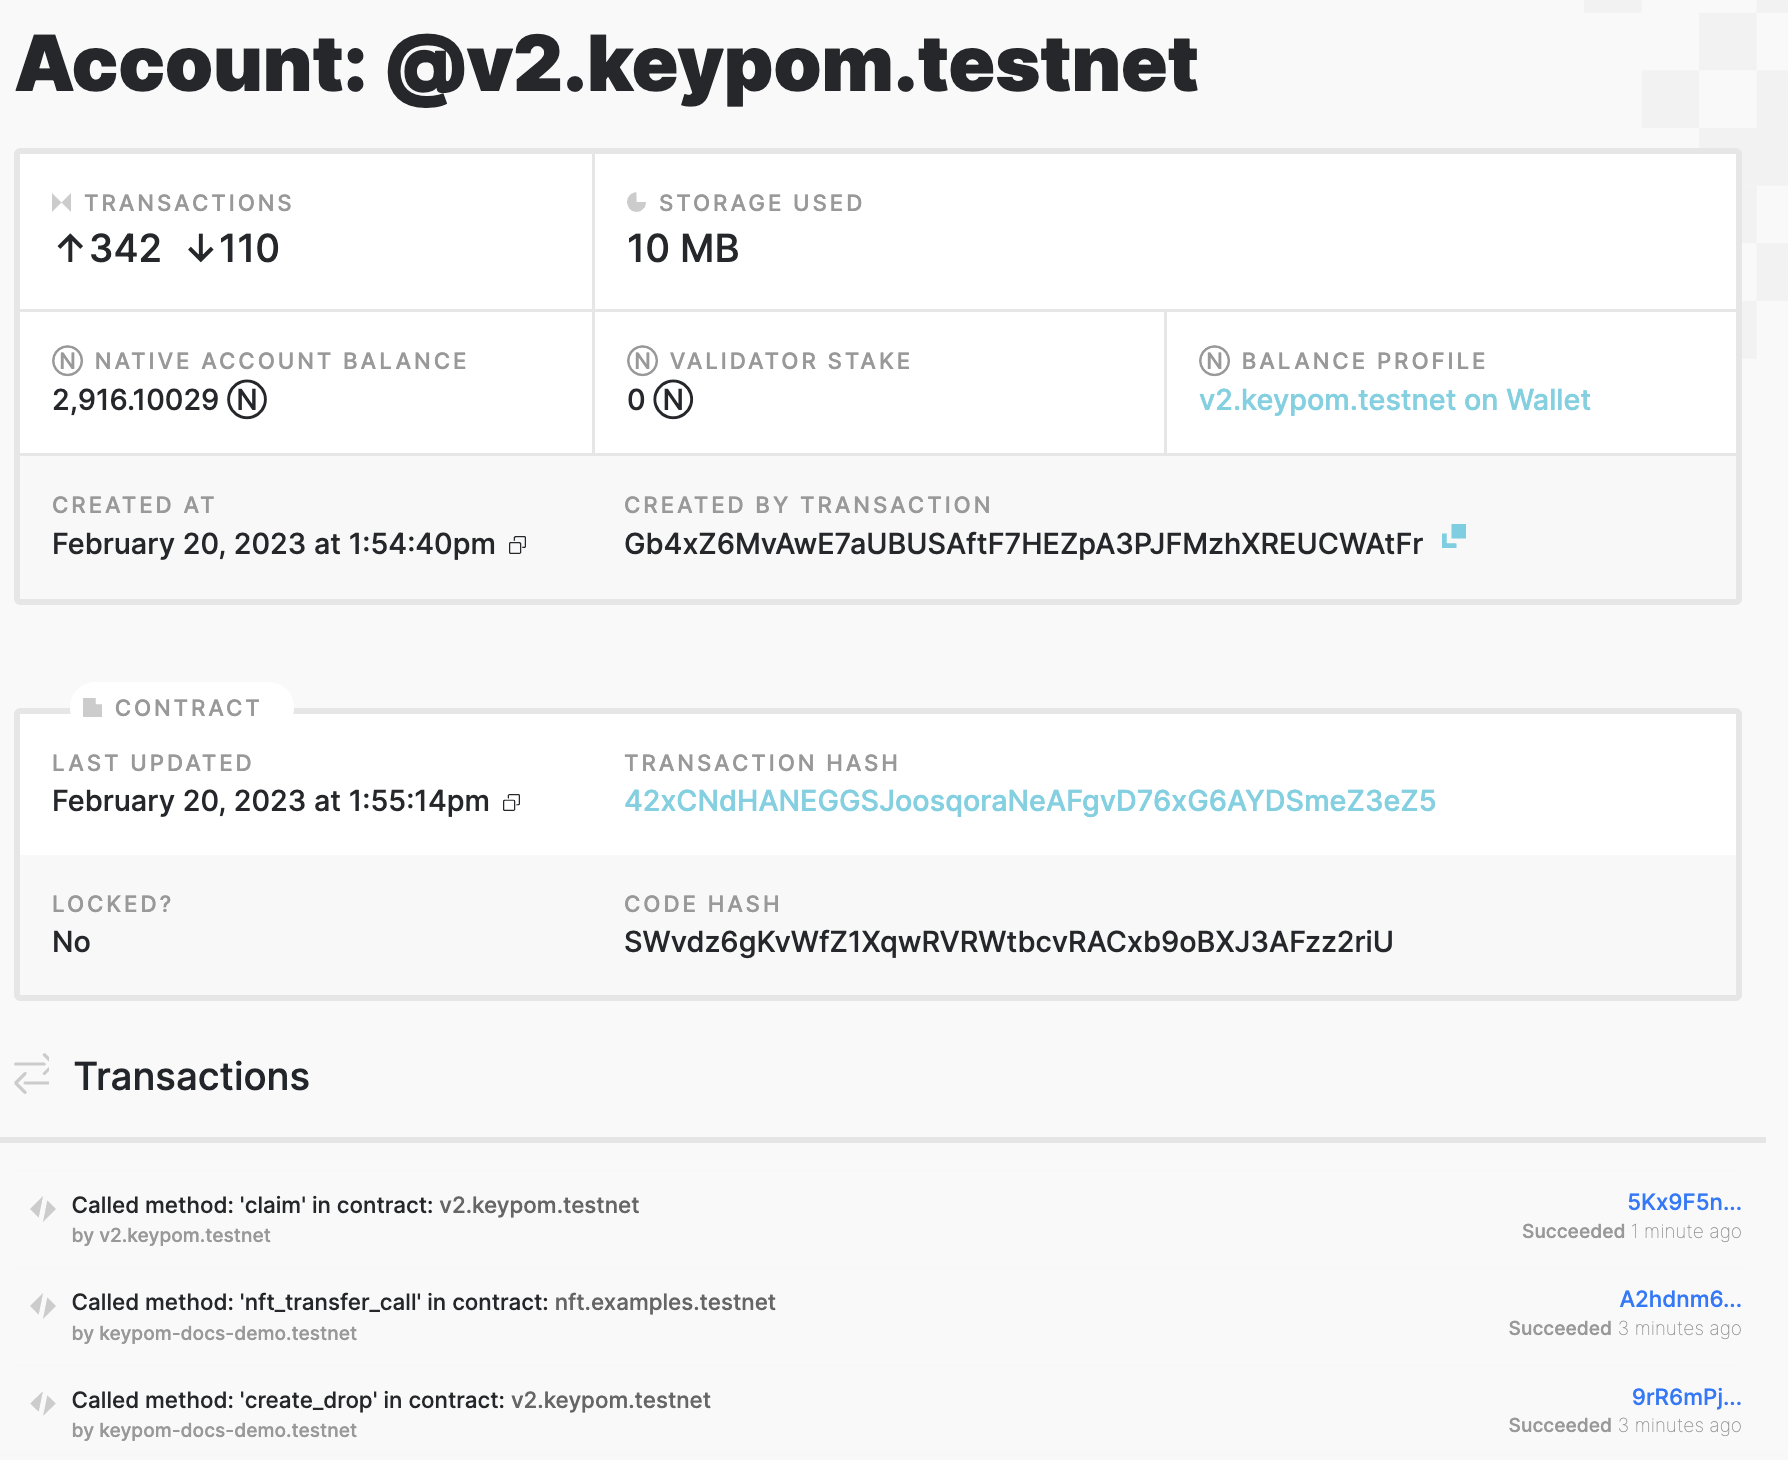Open transaction 5Kx9F5n... hash link

pos(1684,1202)
